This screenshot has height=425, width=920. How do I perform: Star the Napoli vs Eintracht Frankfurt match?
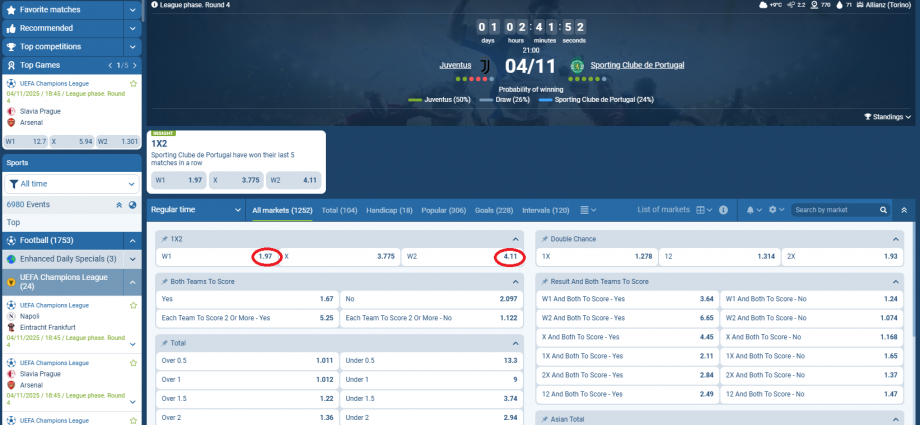click(x=134, y=305)
